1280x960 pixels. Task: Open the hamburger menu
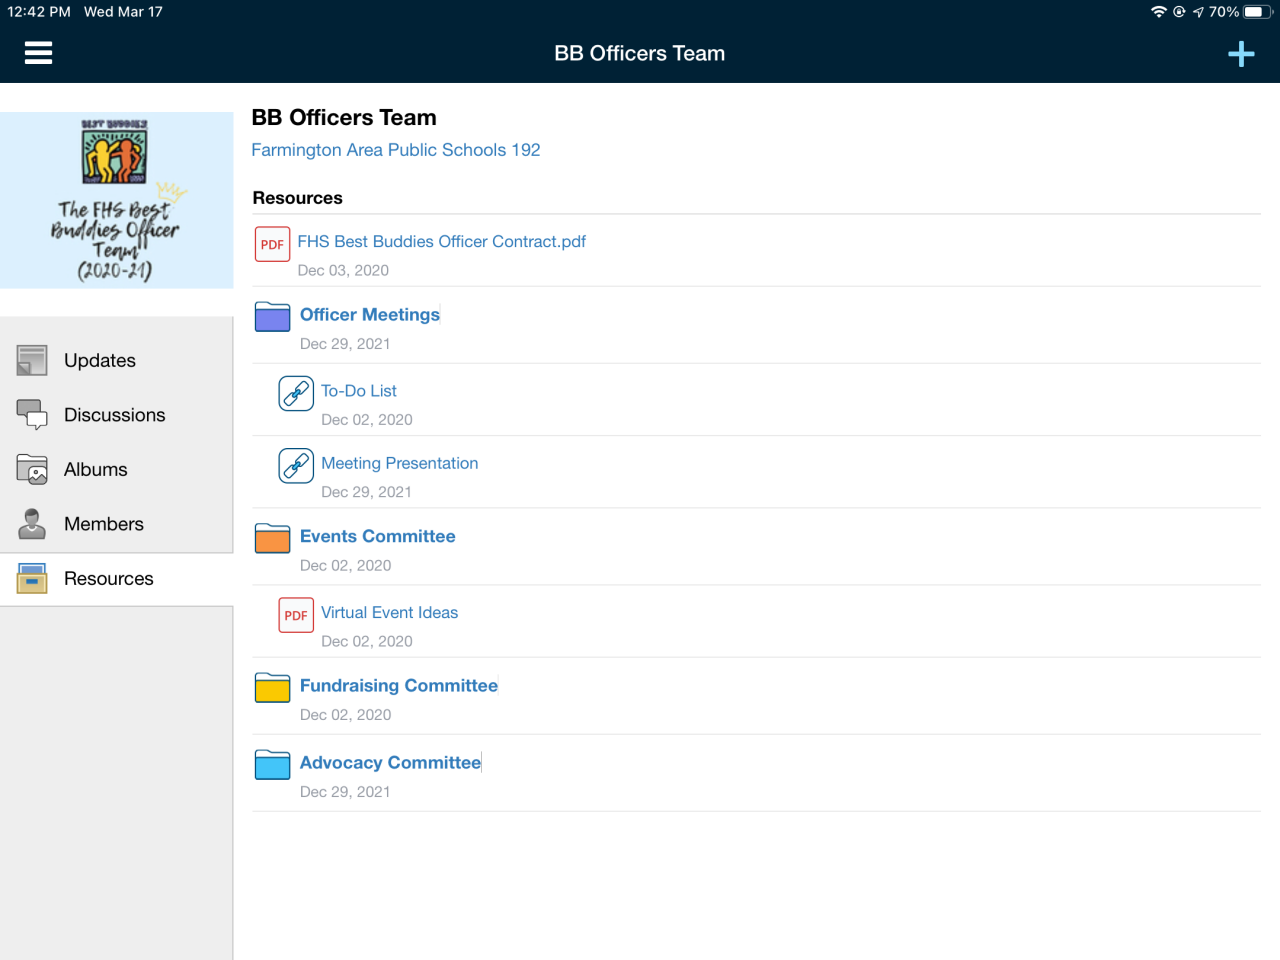[38, 53]
